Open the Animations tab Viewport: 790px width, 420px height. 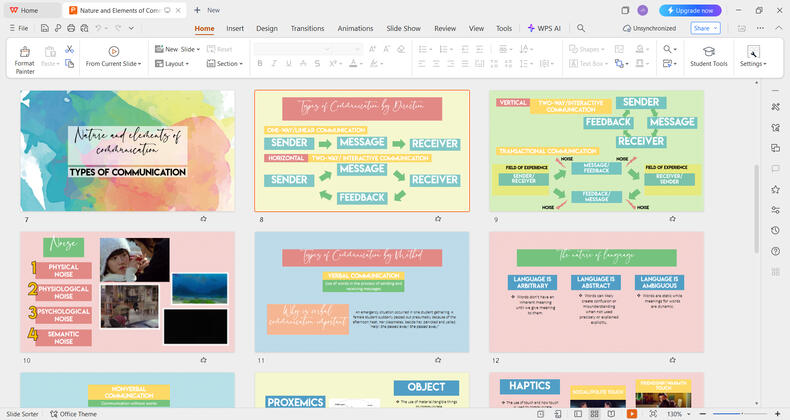355,28
